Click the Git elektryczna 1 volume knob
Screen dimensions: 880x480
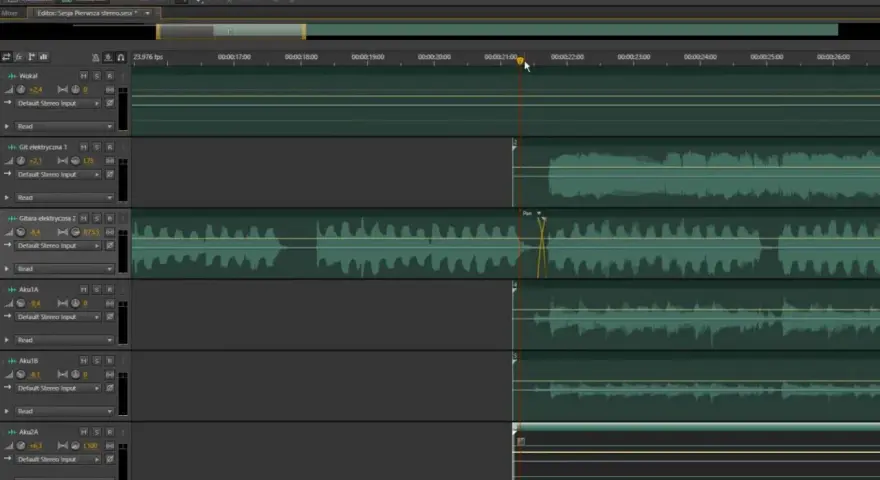21,161
